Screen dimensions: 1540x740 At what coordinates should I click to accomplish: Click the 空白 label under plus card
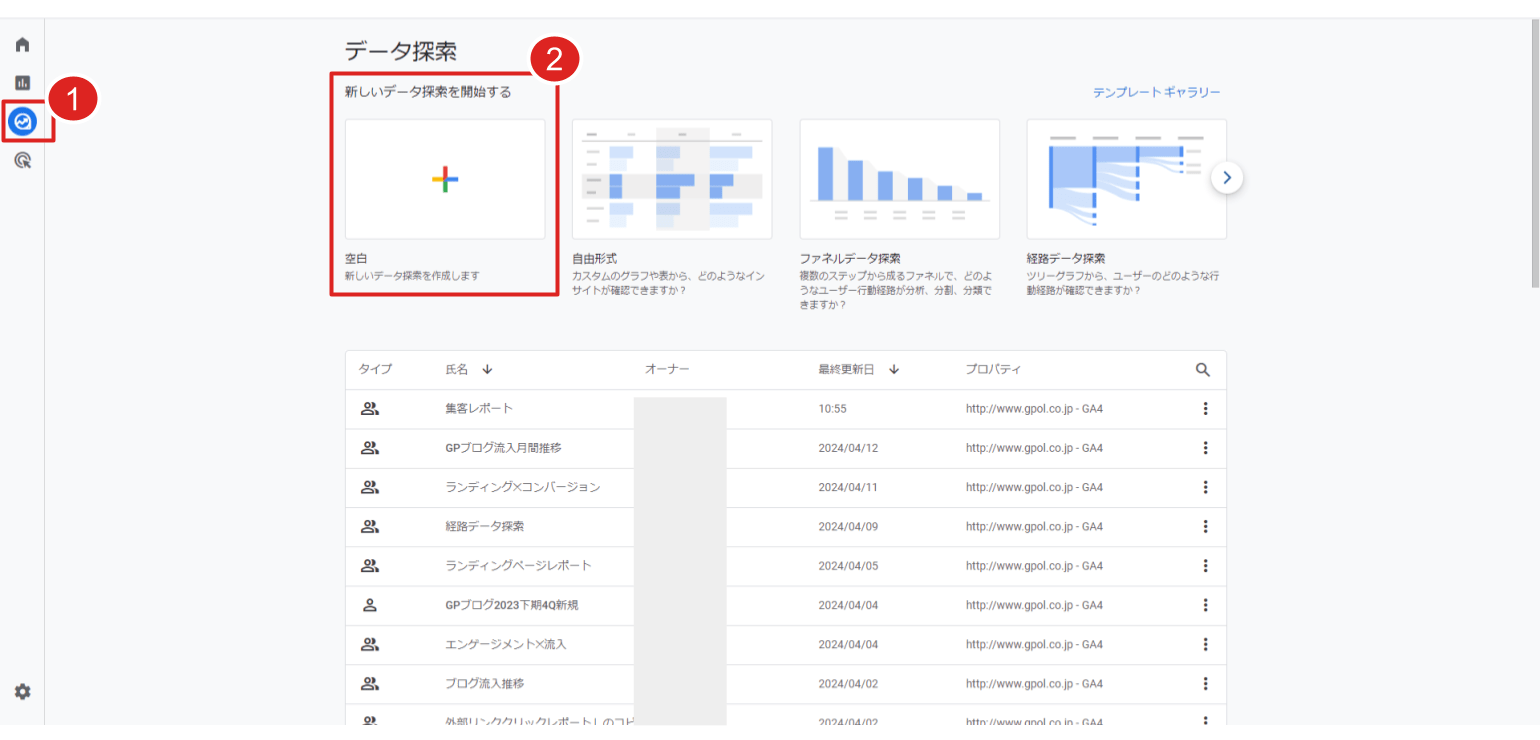(x=355, y=258)
